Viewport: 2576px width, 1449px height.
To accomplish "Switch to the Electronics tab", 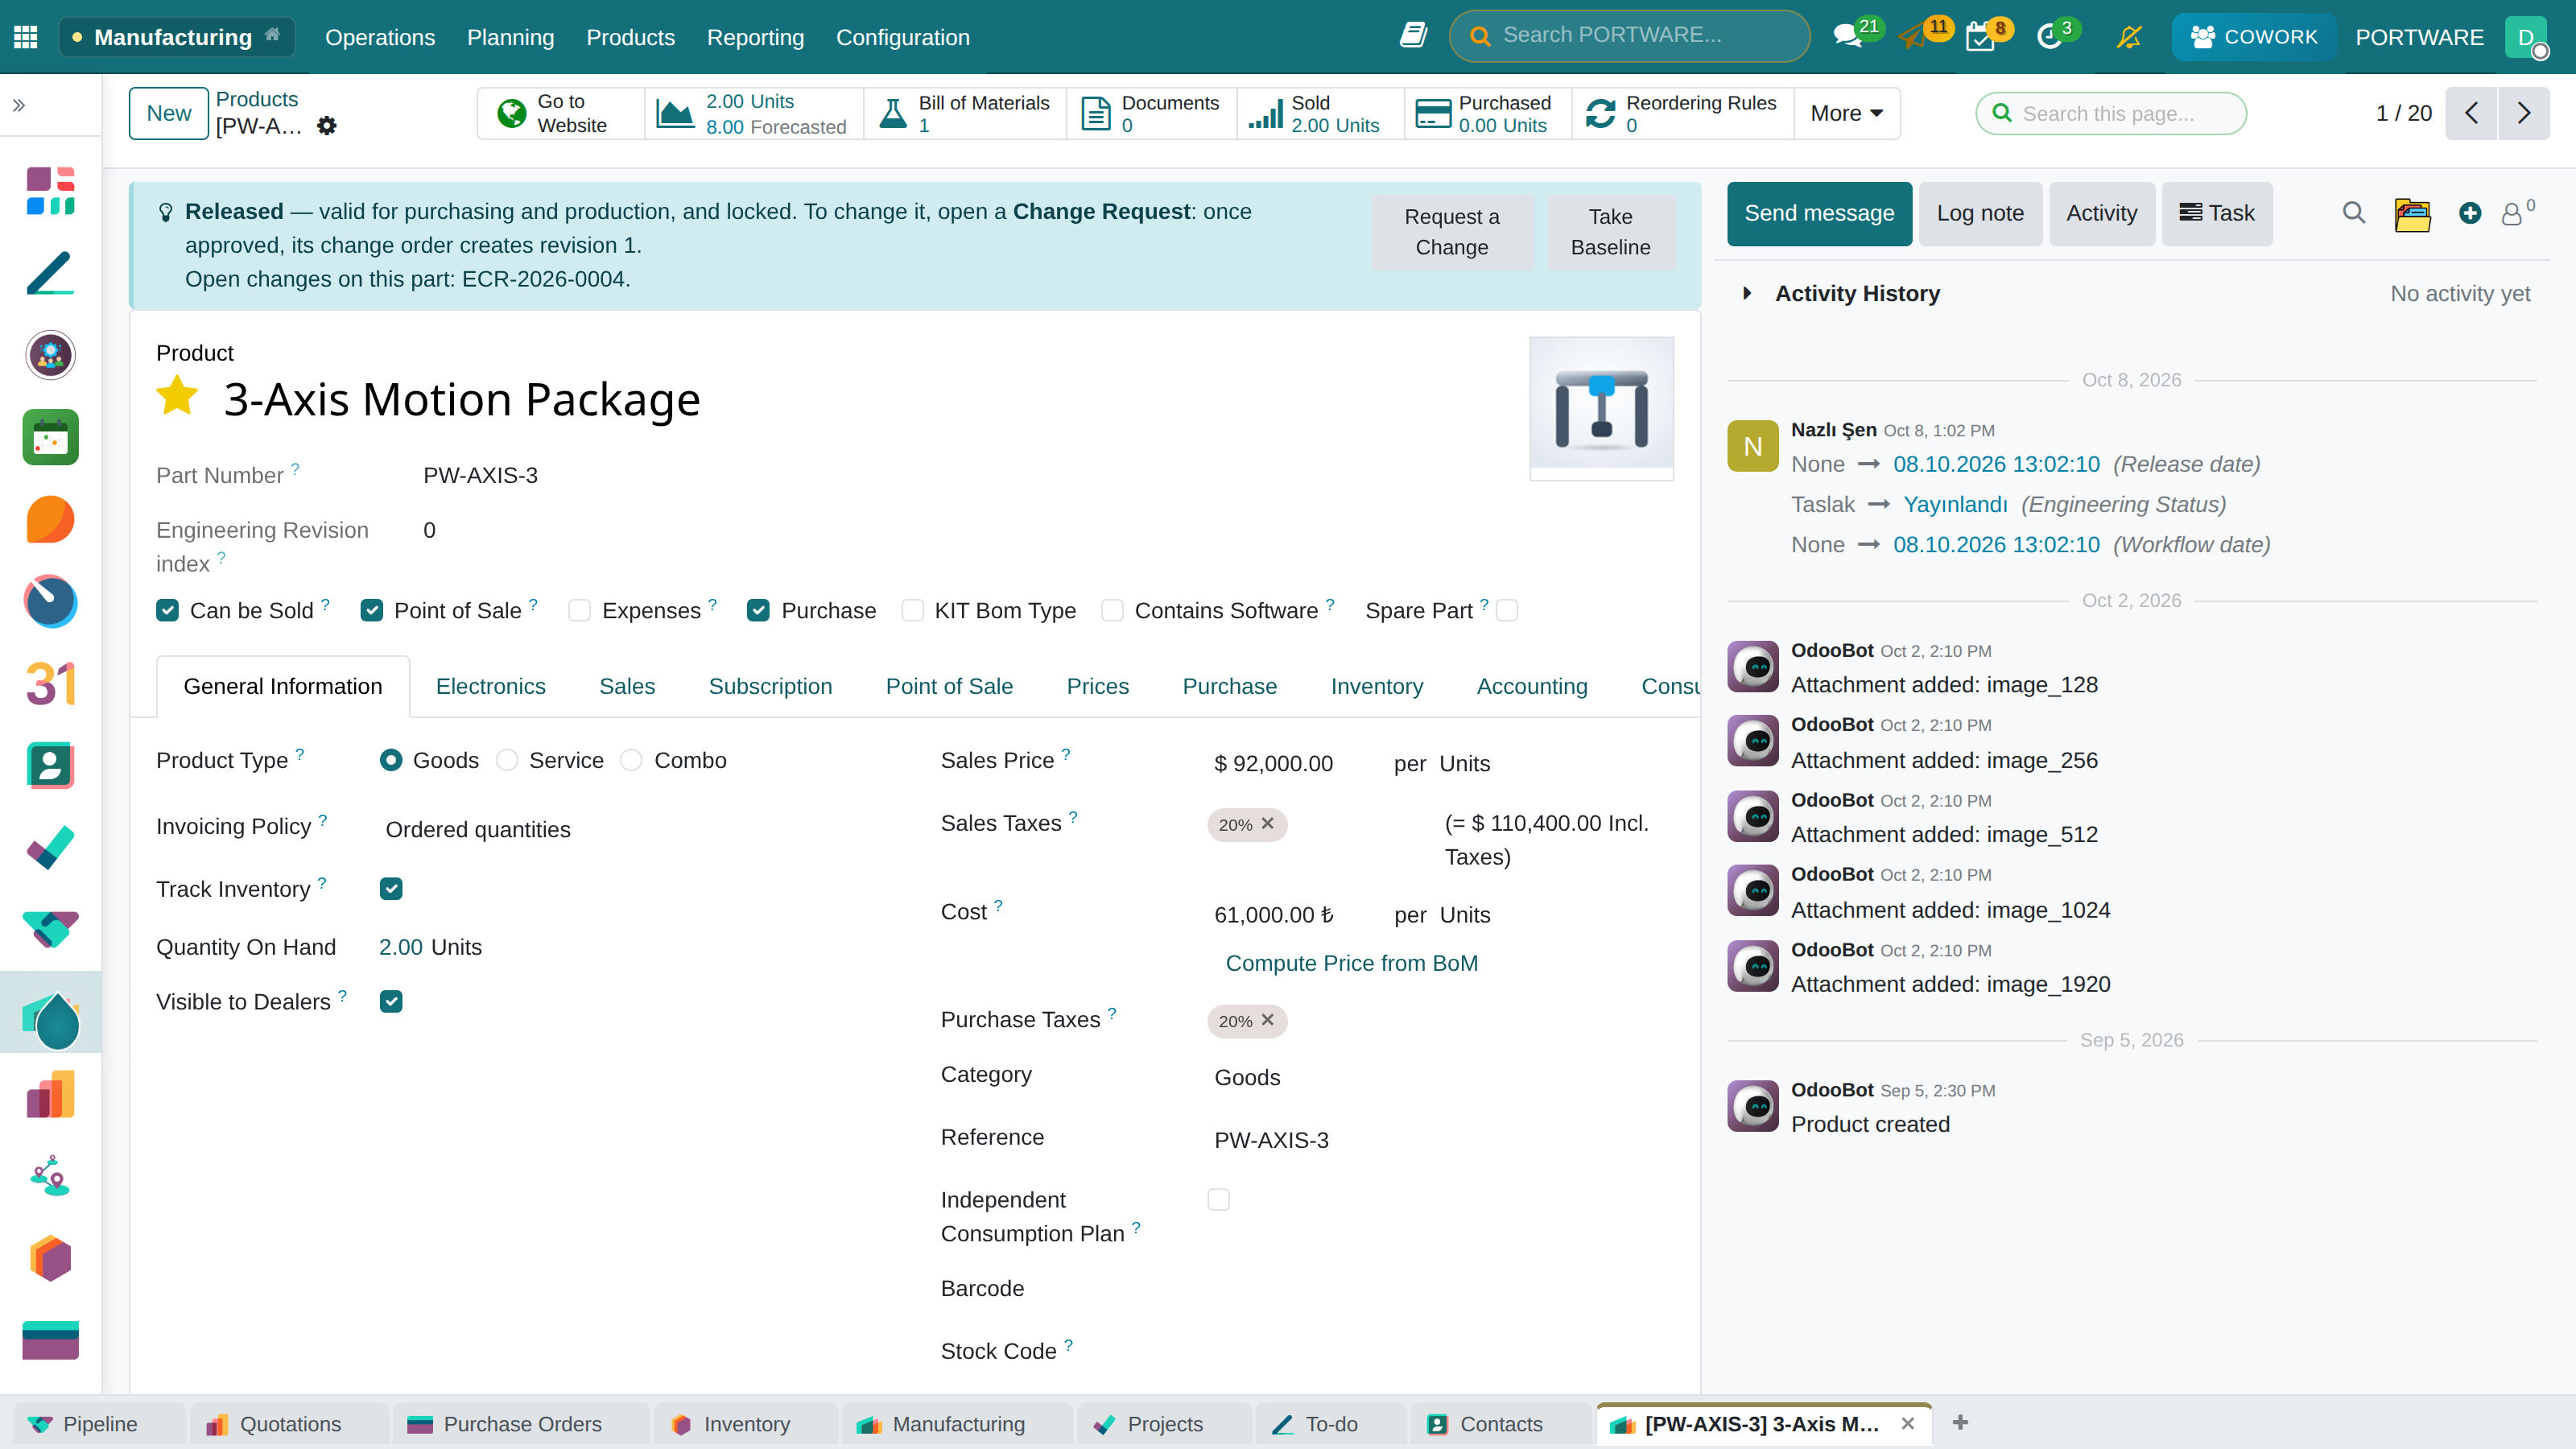I will [490, 686].
